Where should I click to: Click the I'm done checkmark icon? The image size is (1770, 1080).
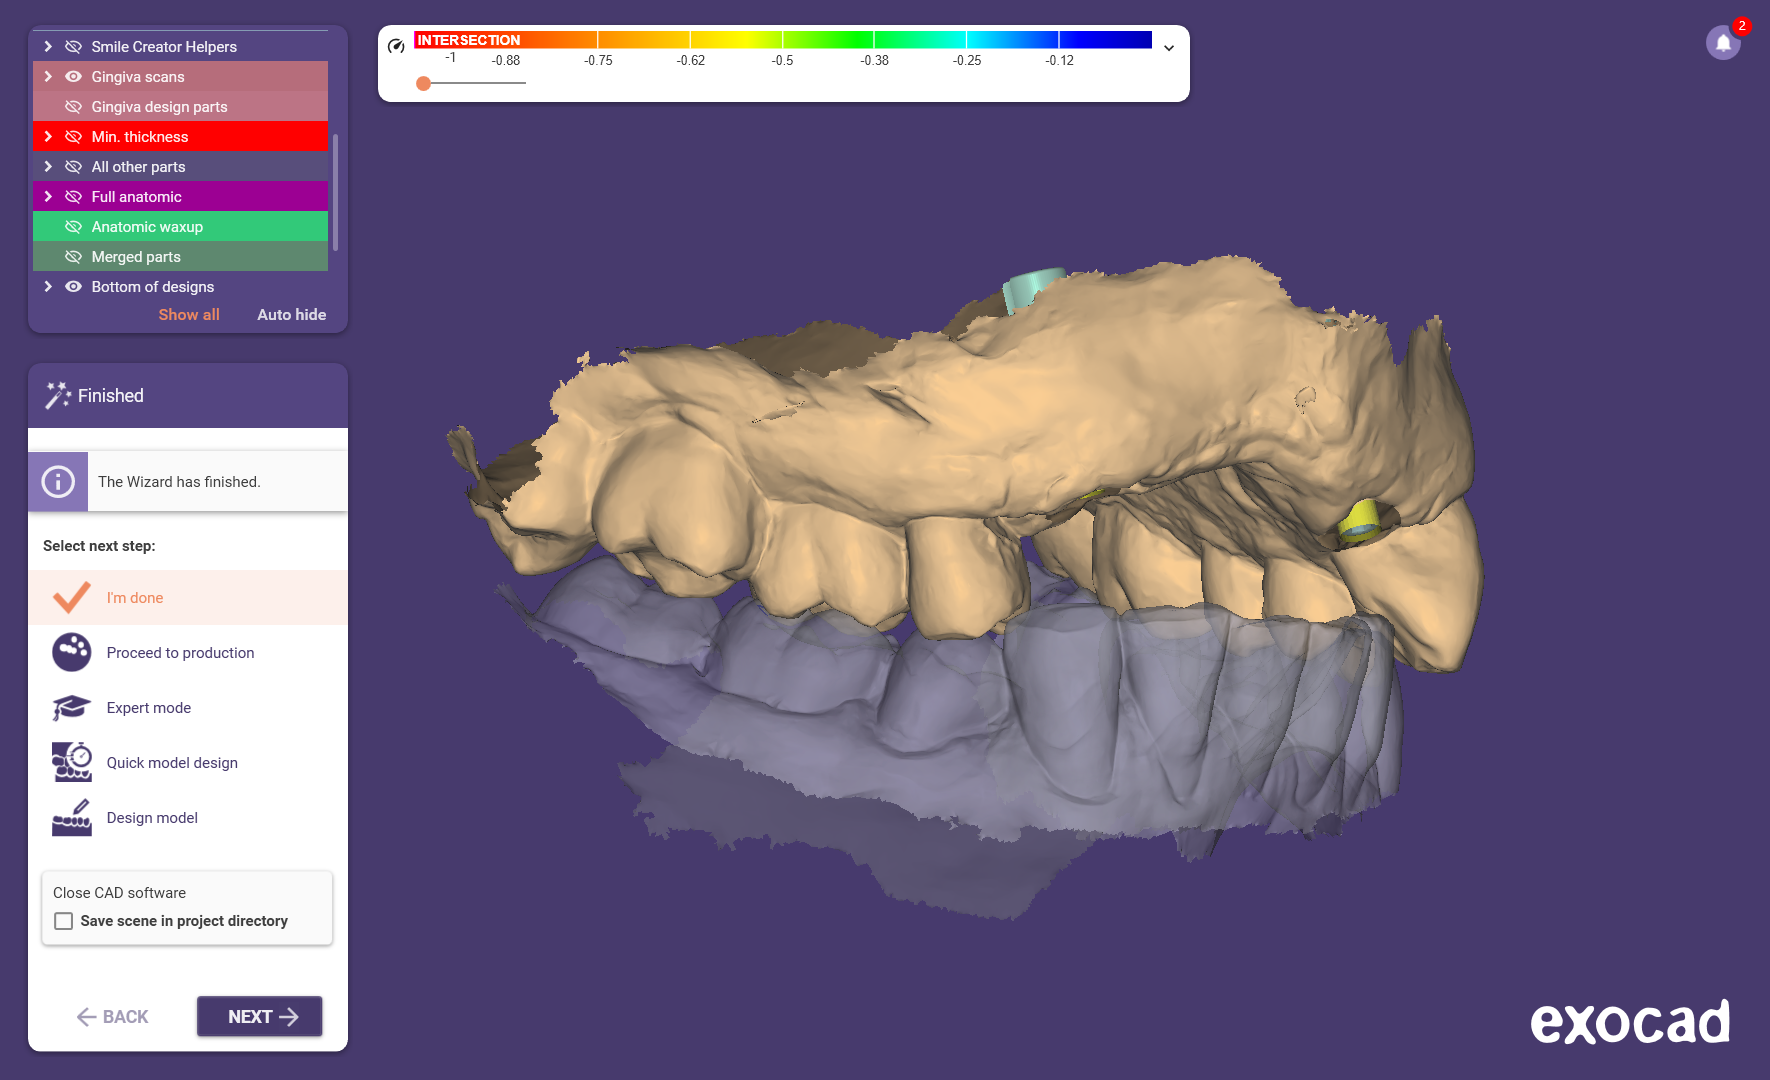71,598
